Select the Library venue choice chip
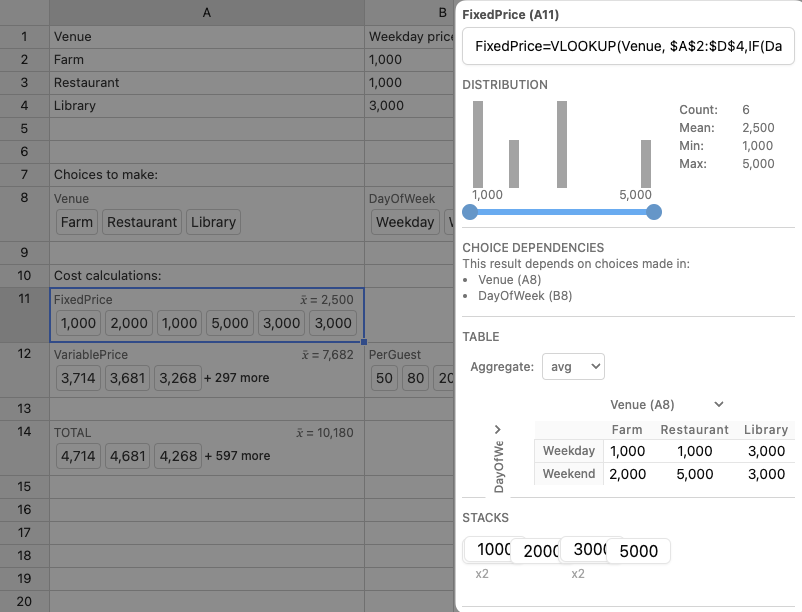Screen dimensions: 802x612 point(213,223)
